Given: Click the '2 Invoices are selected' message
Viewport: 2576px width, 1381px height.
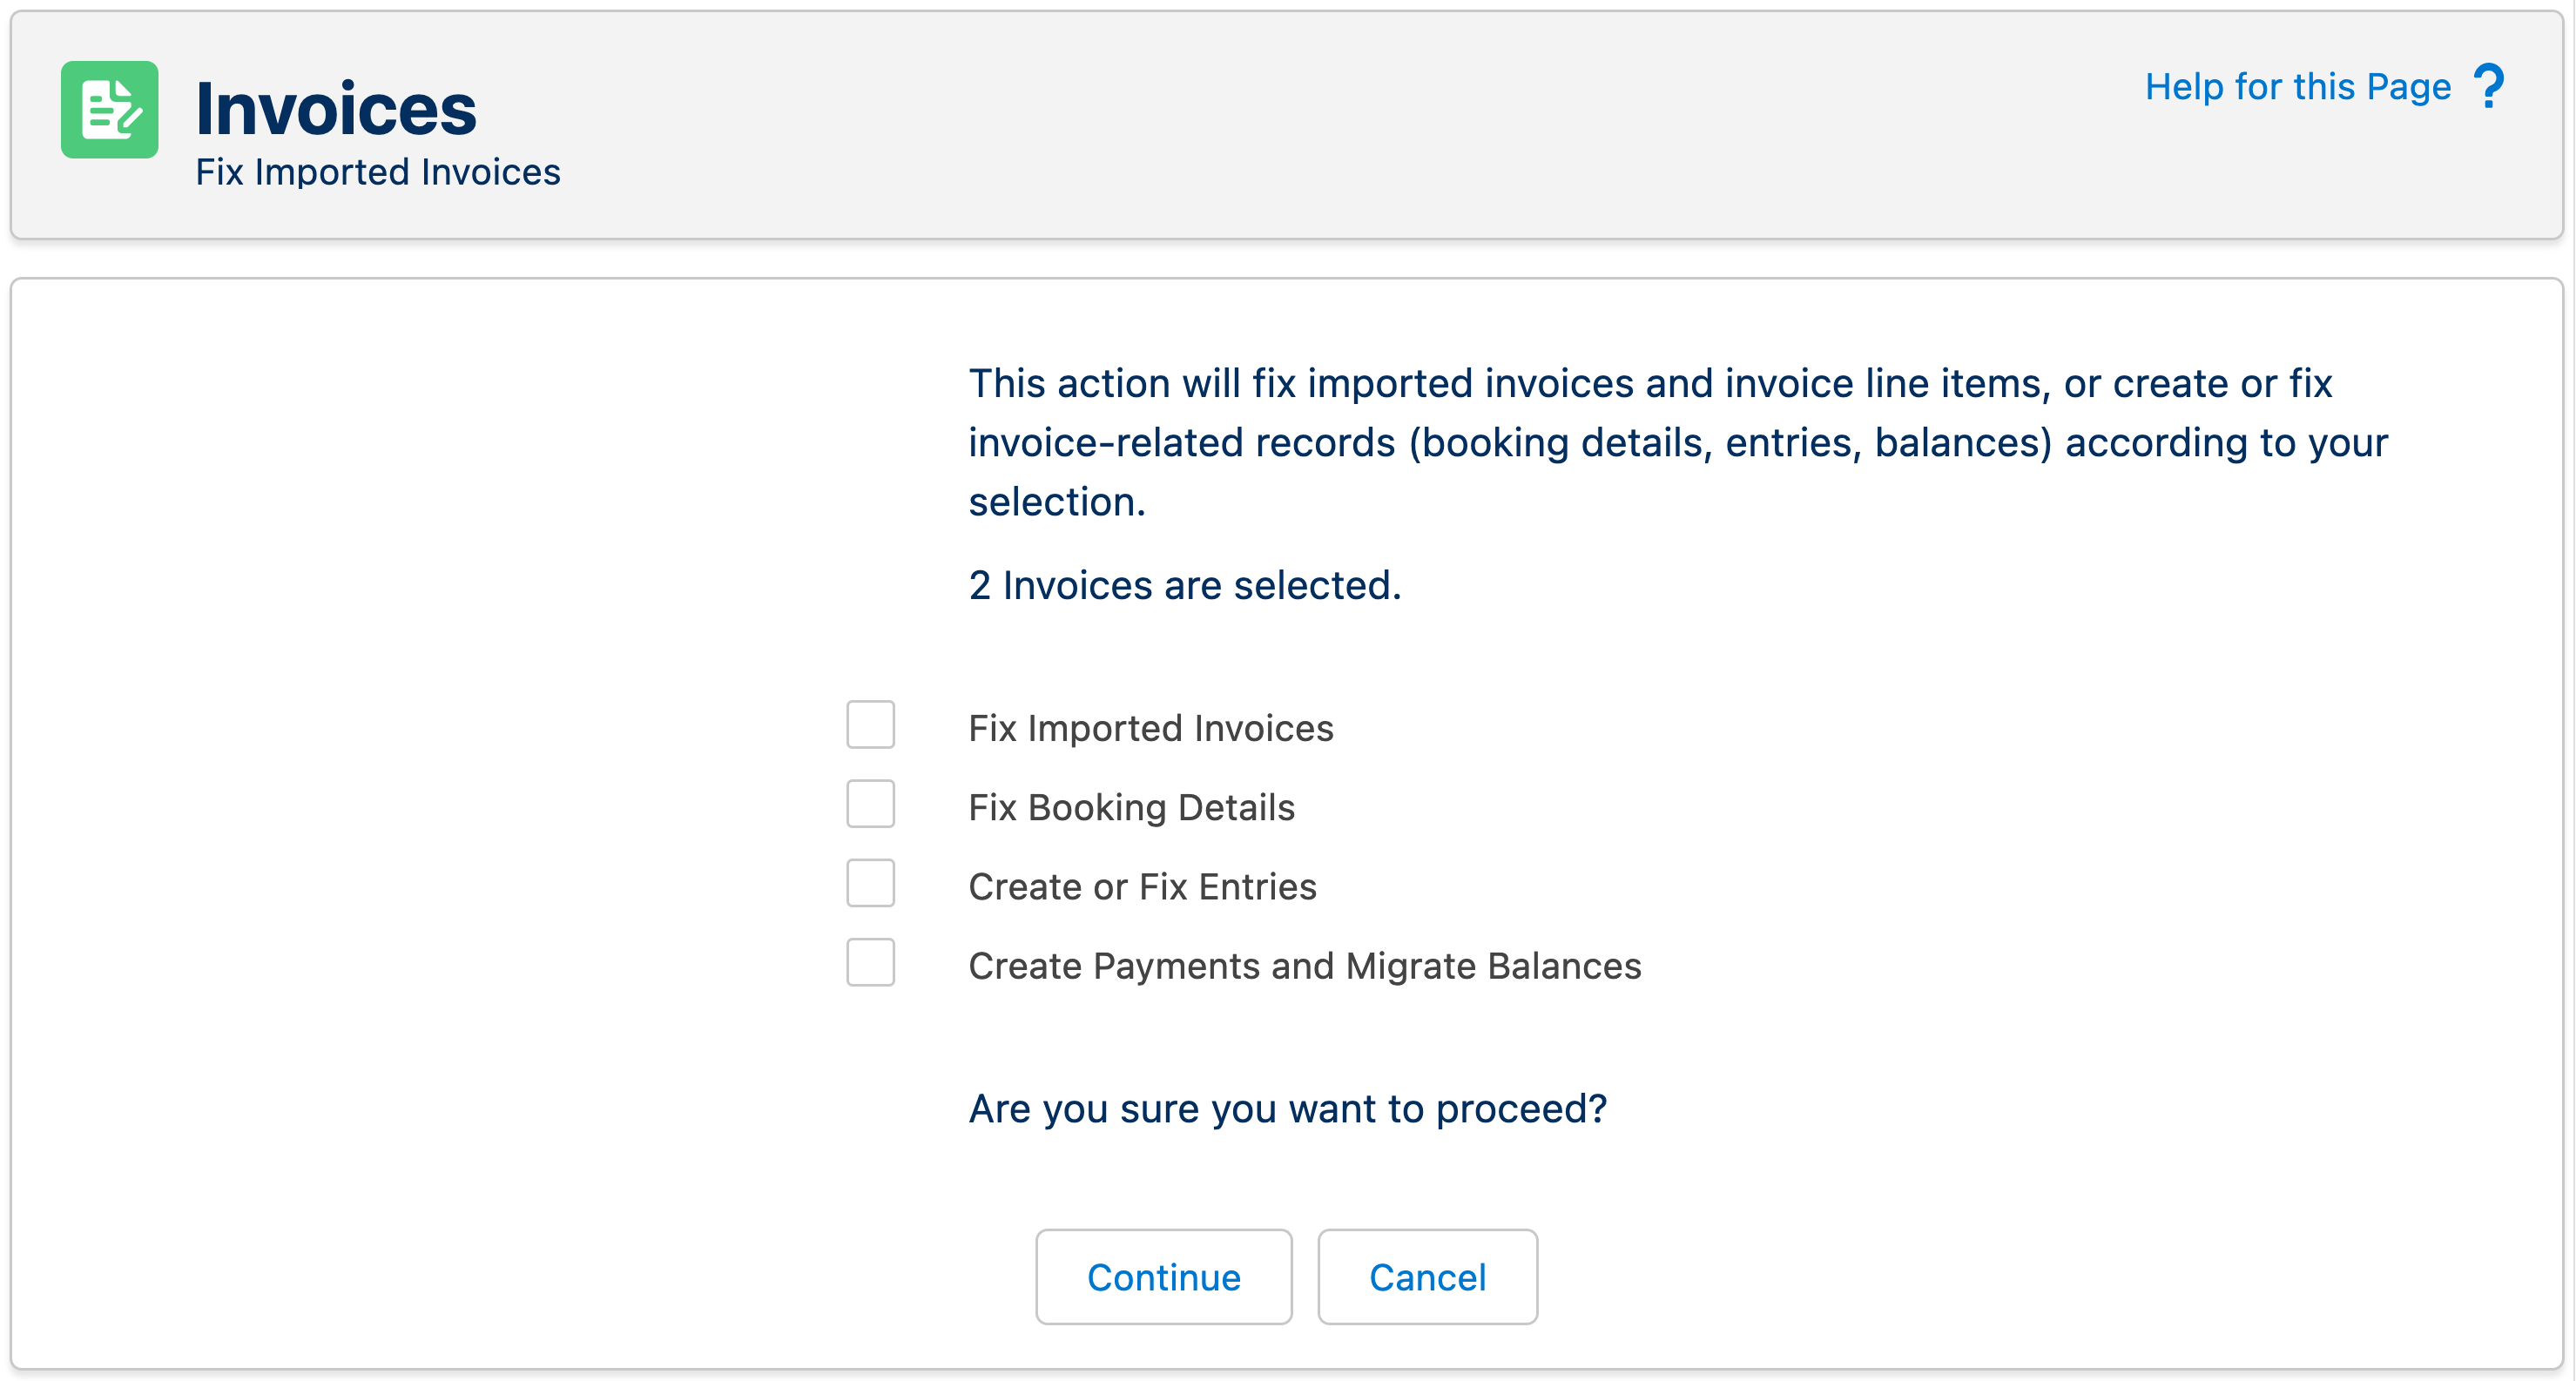Looking at the screenshot, I should tap(1184, 585).
